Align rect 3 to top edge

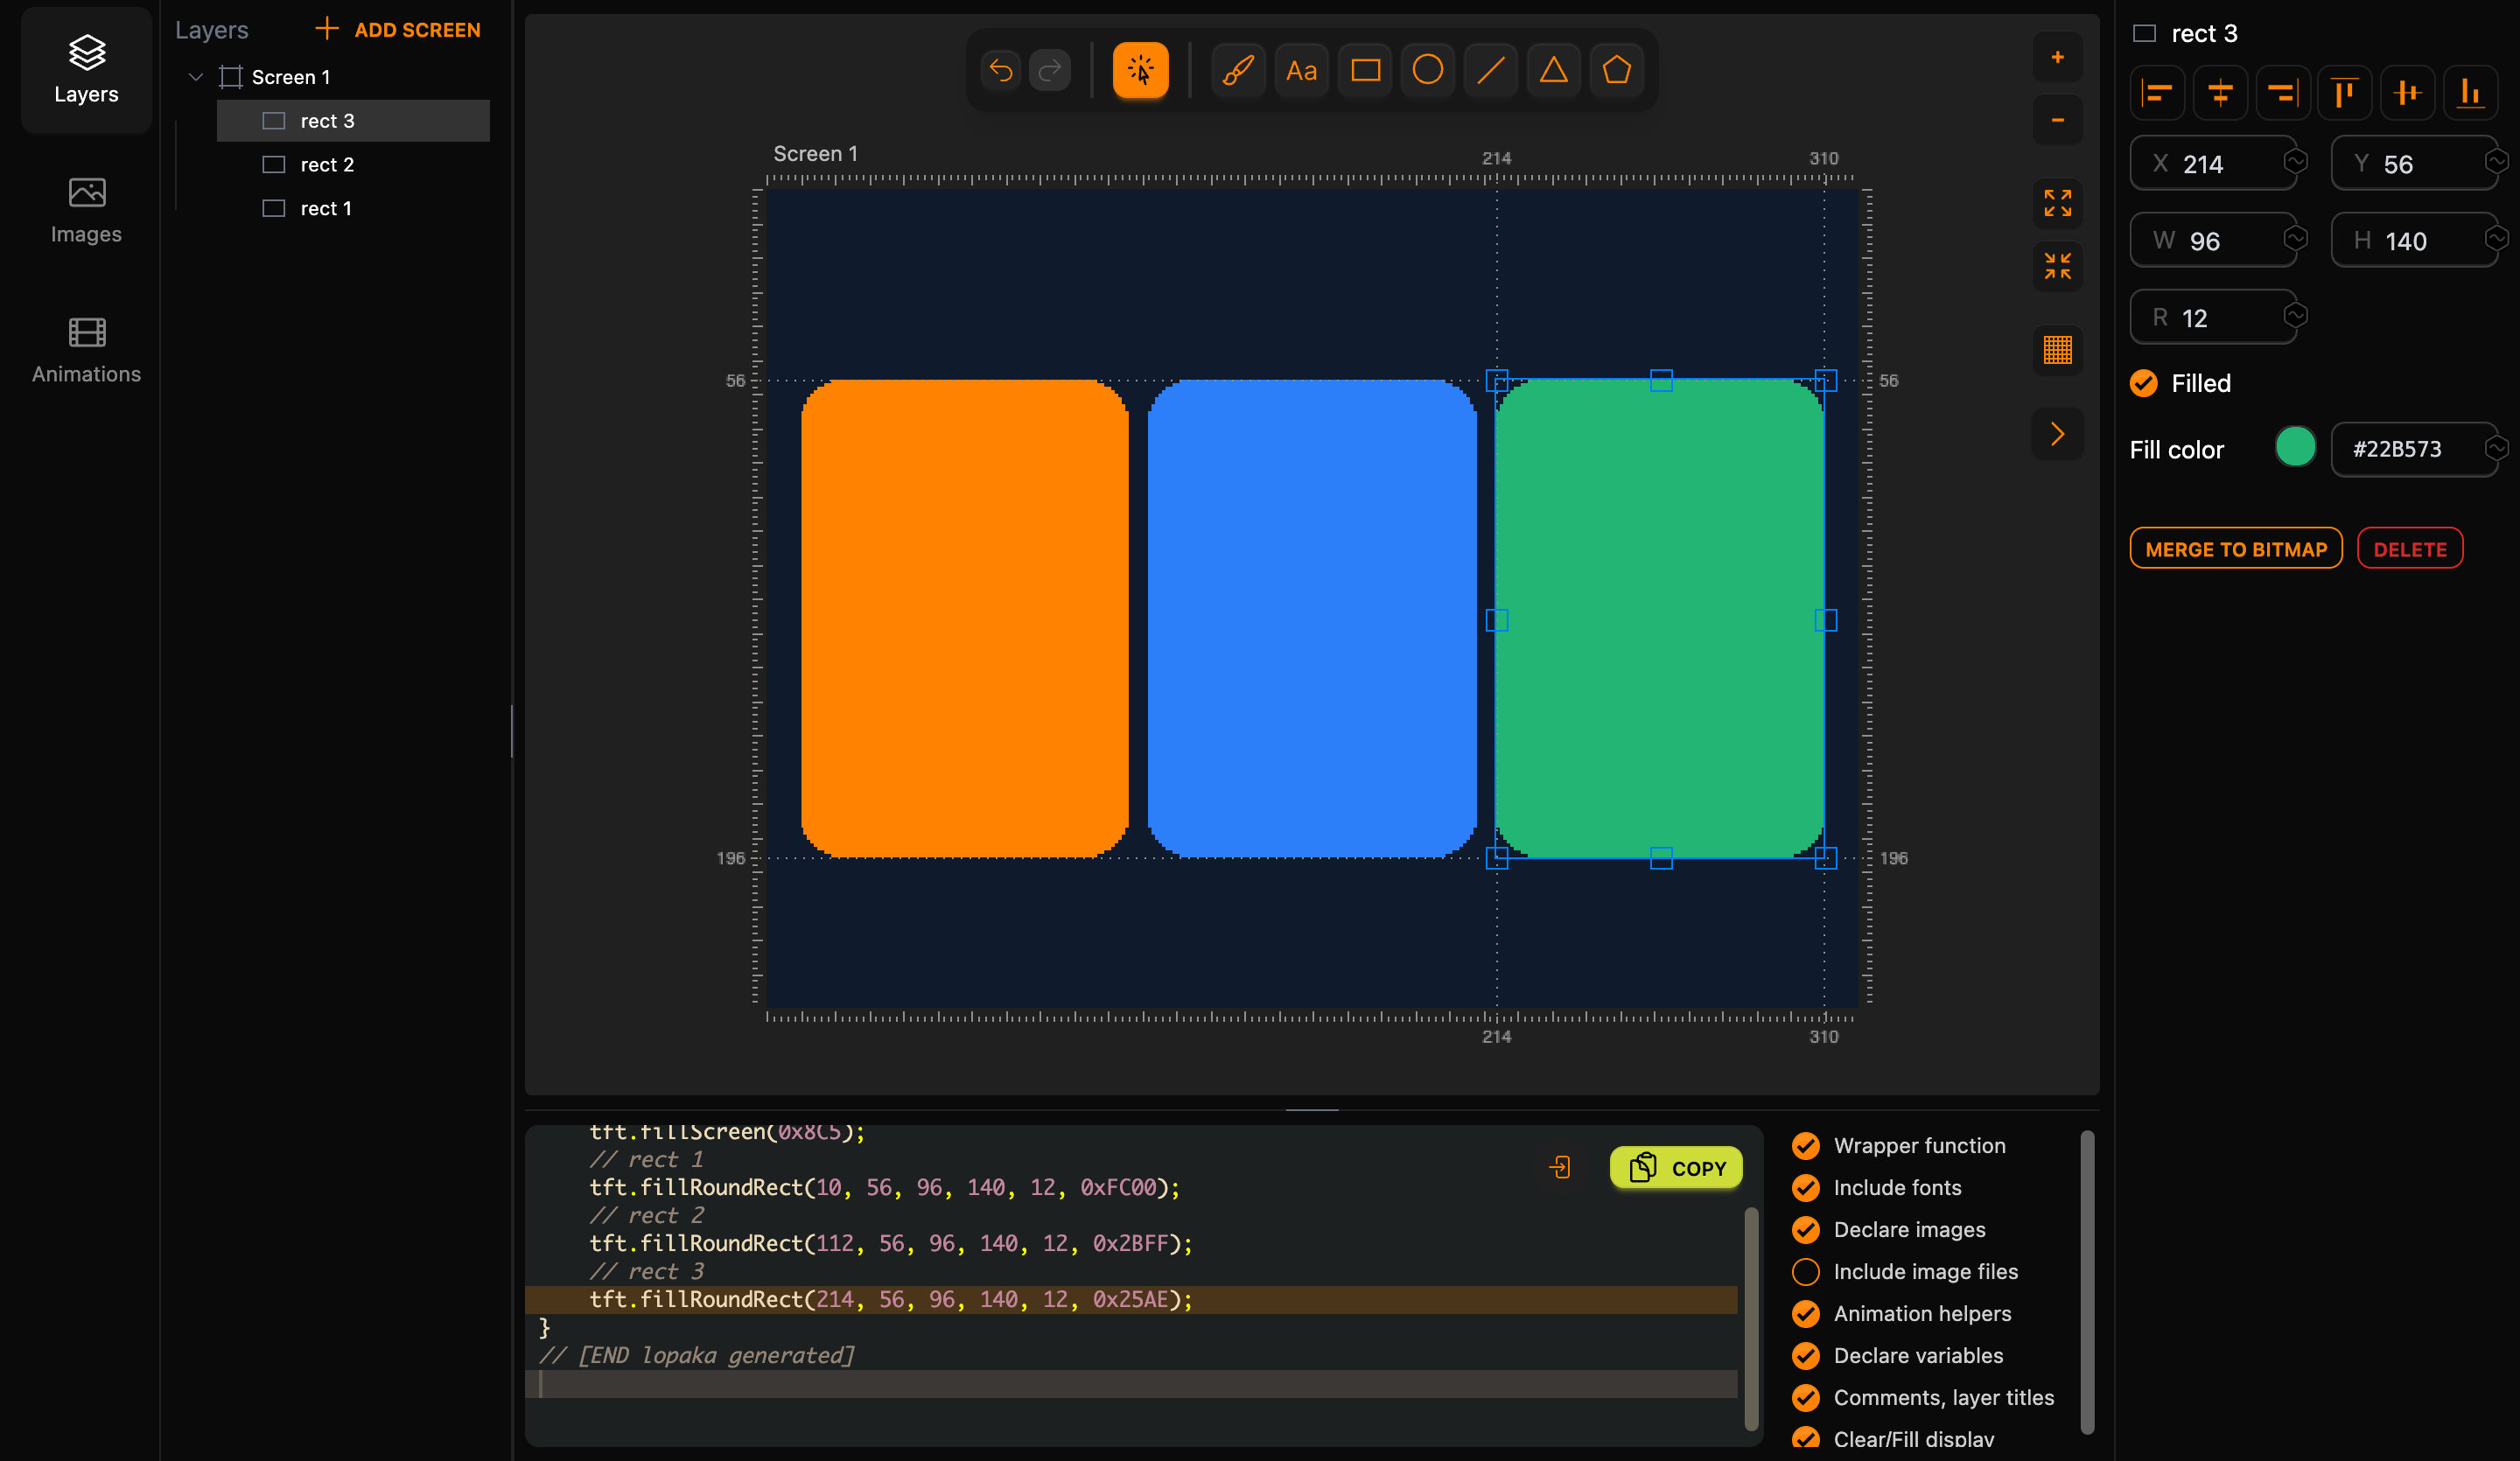pos(2344,93)
